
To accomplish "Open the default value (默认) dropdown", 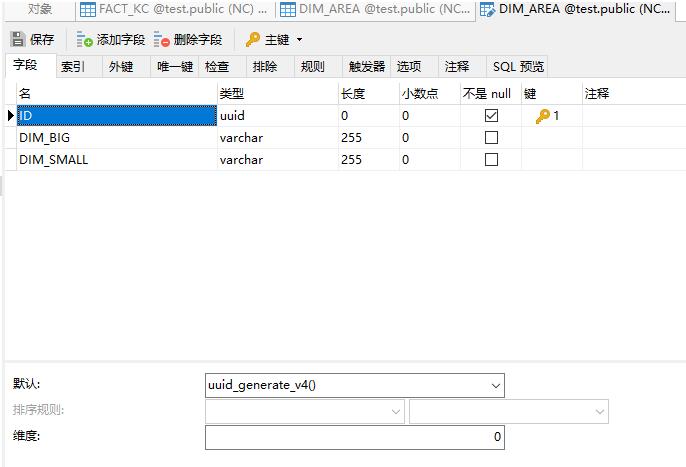I will pos(496,385).
